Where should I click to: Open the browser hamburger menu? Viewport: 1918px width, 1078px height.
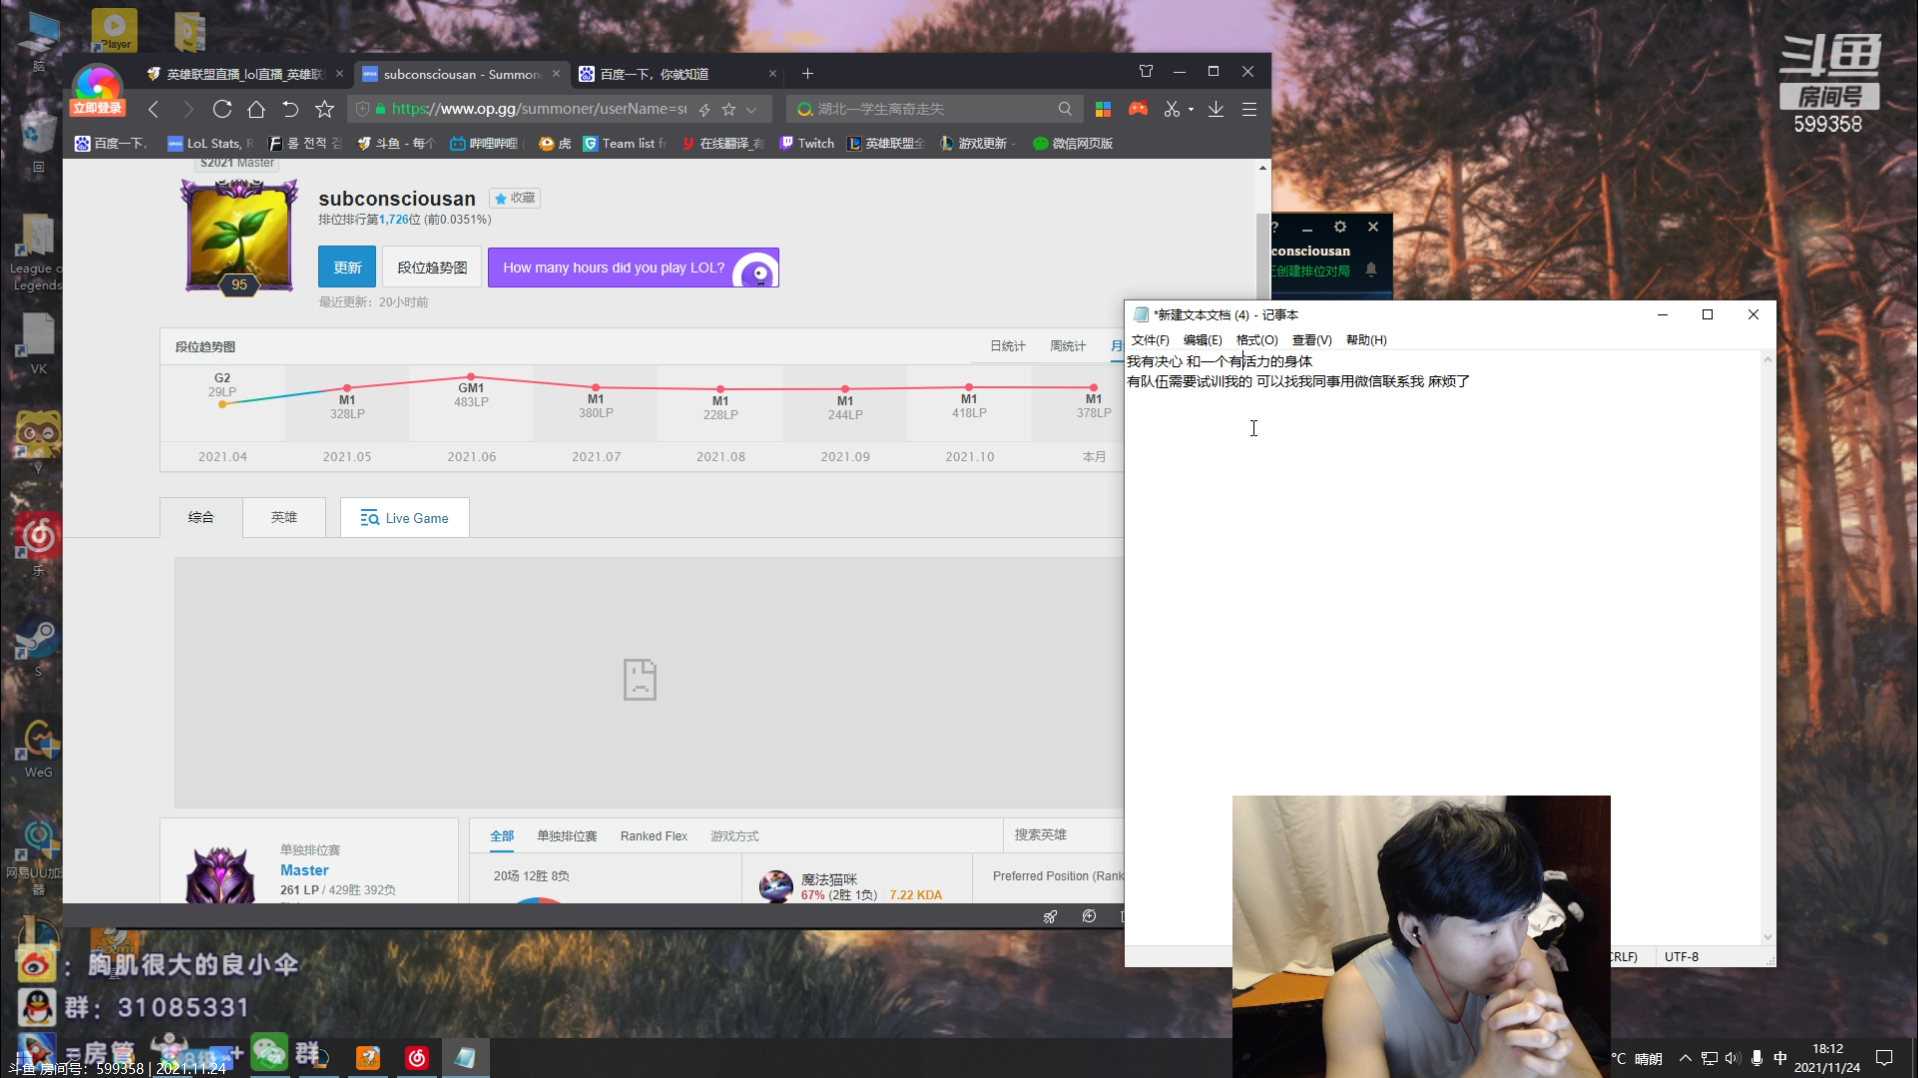(1249, 109)
